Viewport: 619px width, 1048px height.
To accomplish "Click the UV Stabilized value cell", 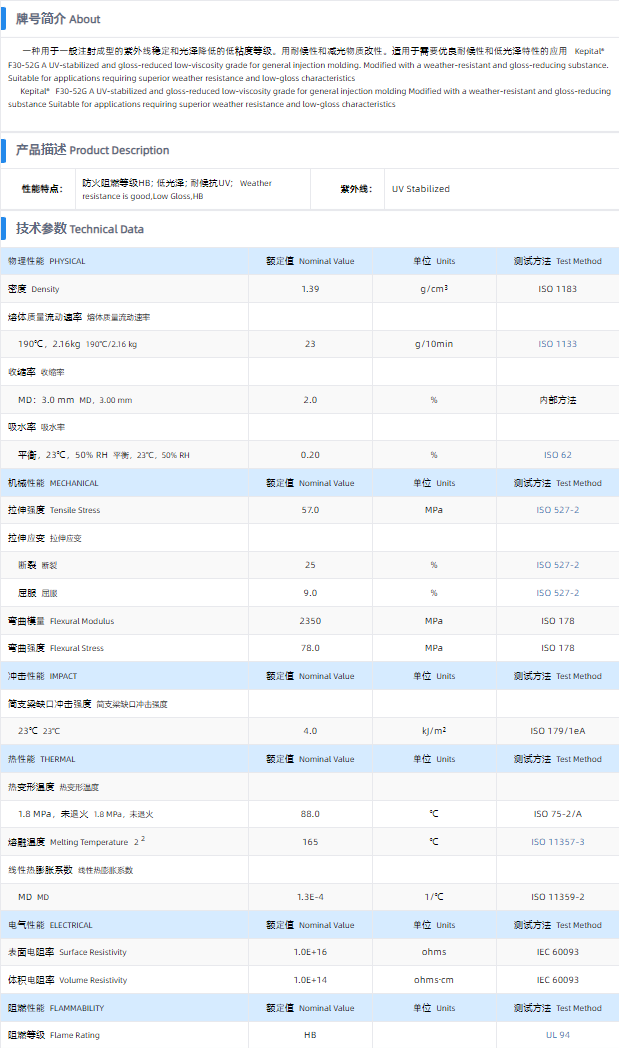I will coord(420,189).
